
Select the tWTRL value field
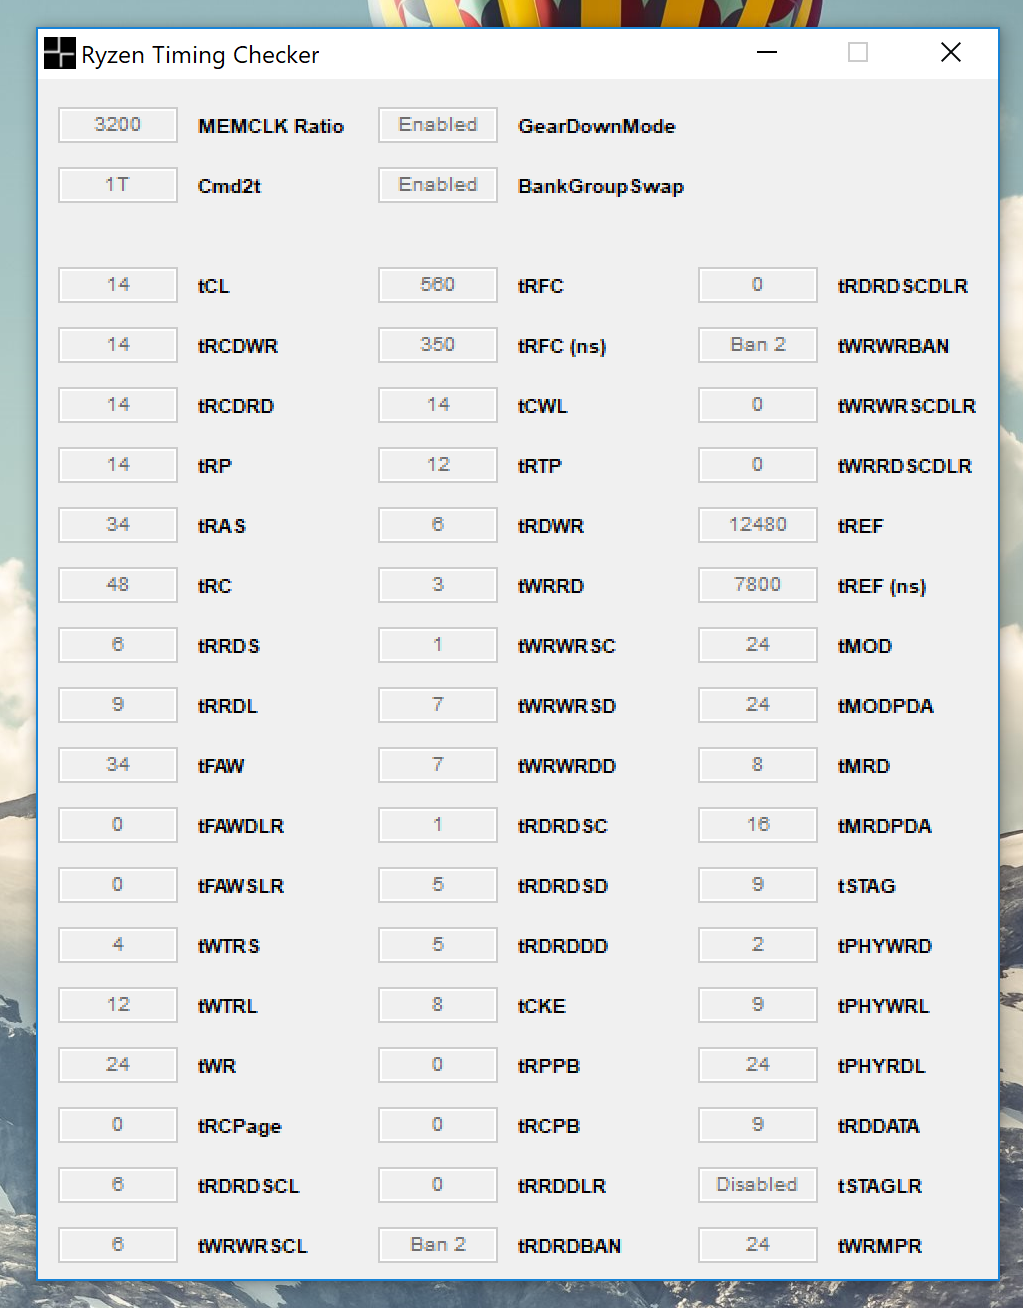point(118,1005)
